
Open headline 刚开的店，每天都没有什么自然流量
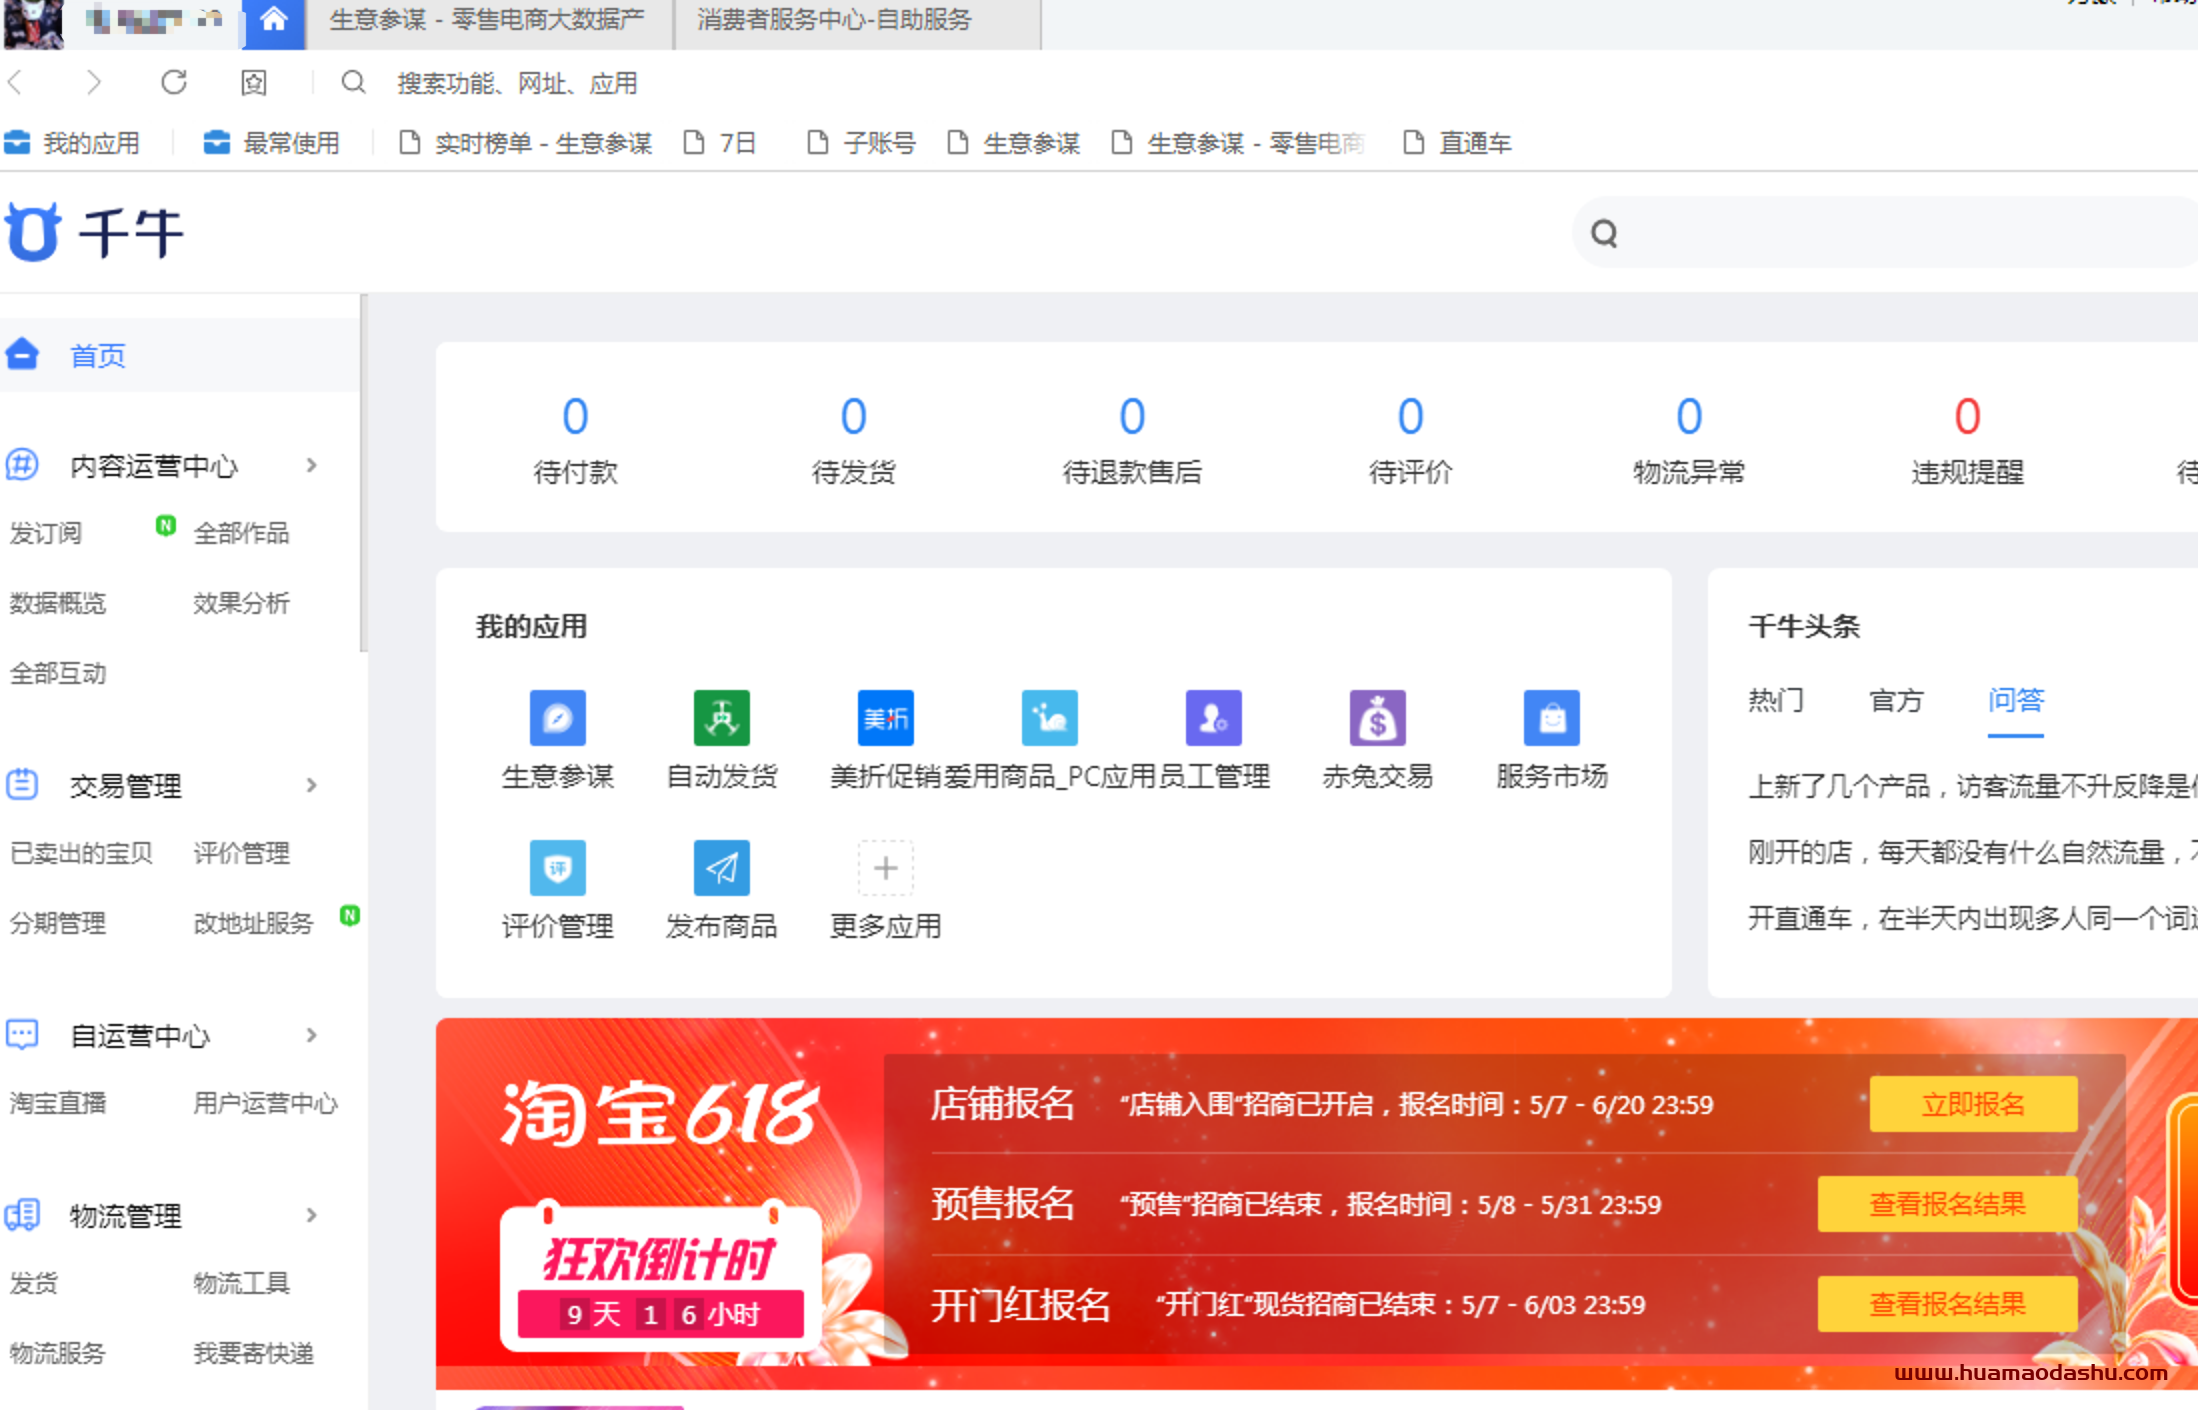(x=1972, y=852)
